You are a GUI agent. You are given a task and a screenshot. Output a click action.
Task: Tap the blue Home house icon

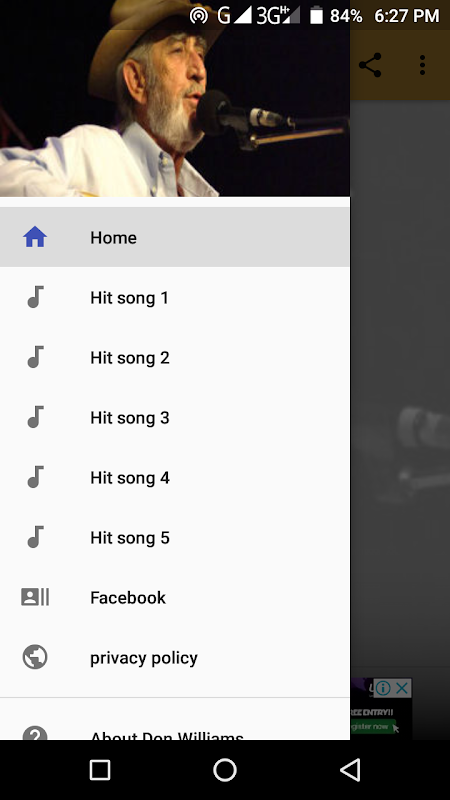[x=35, y=237]
